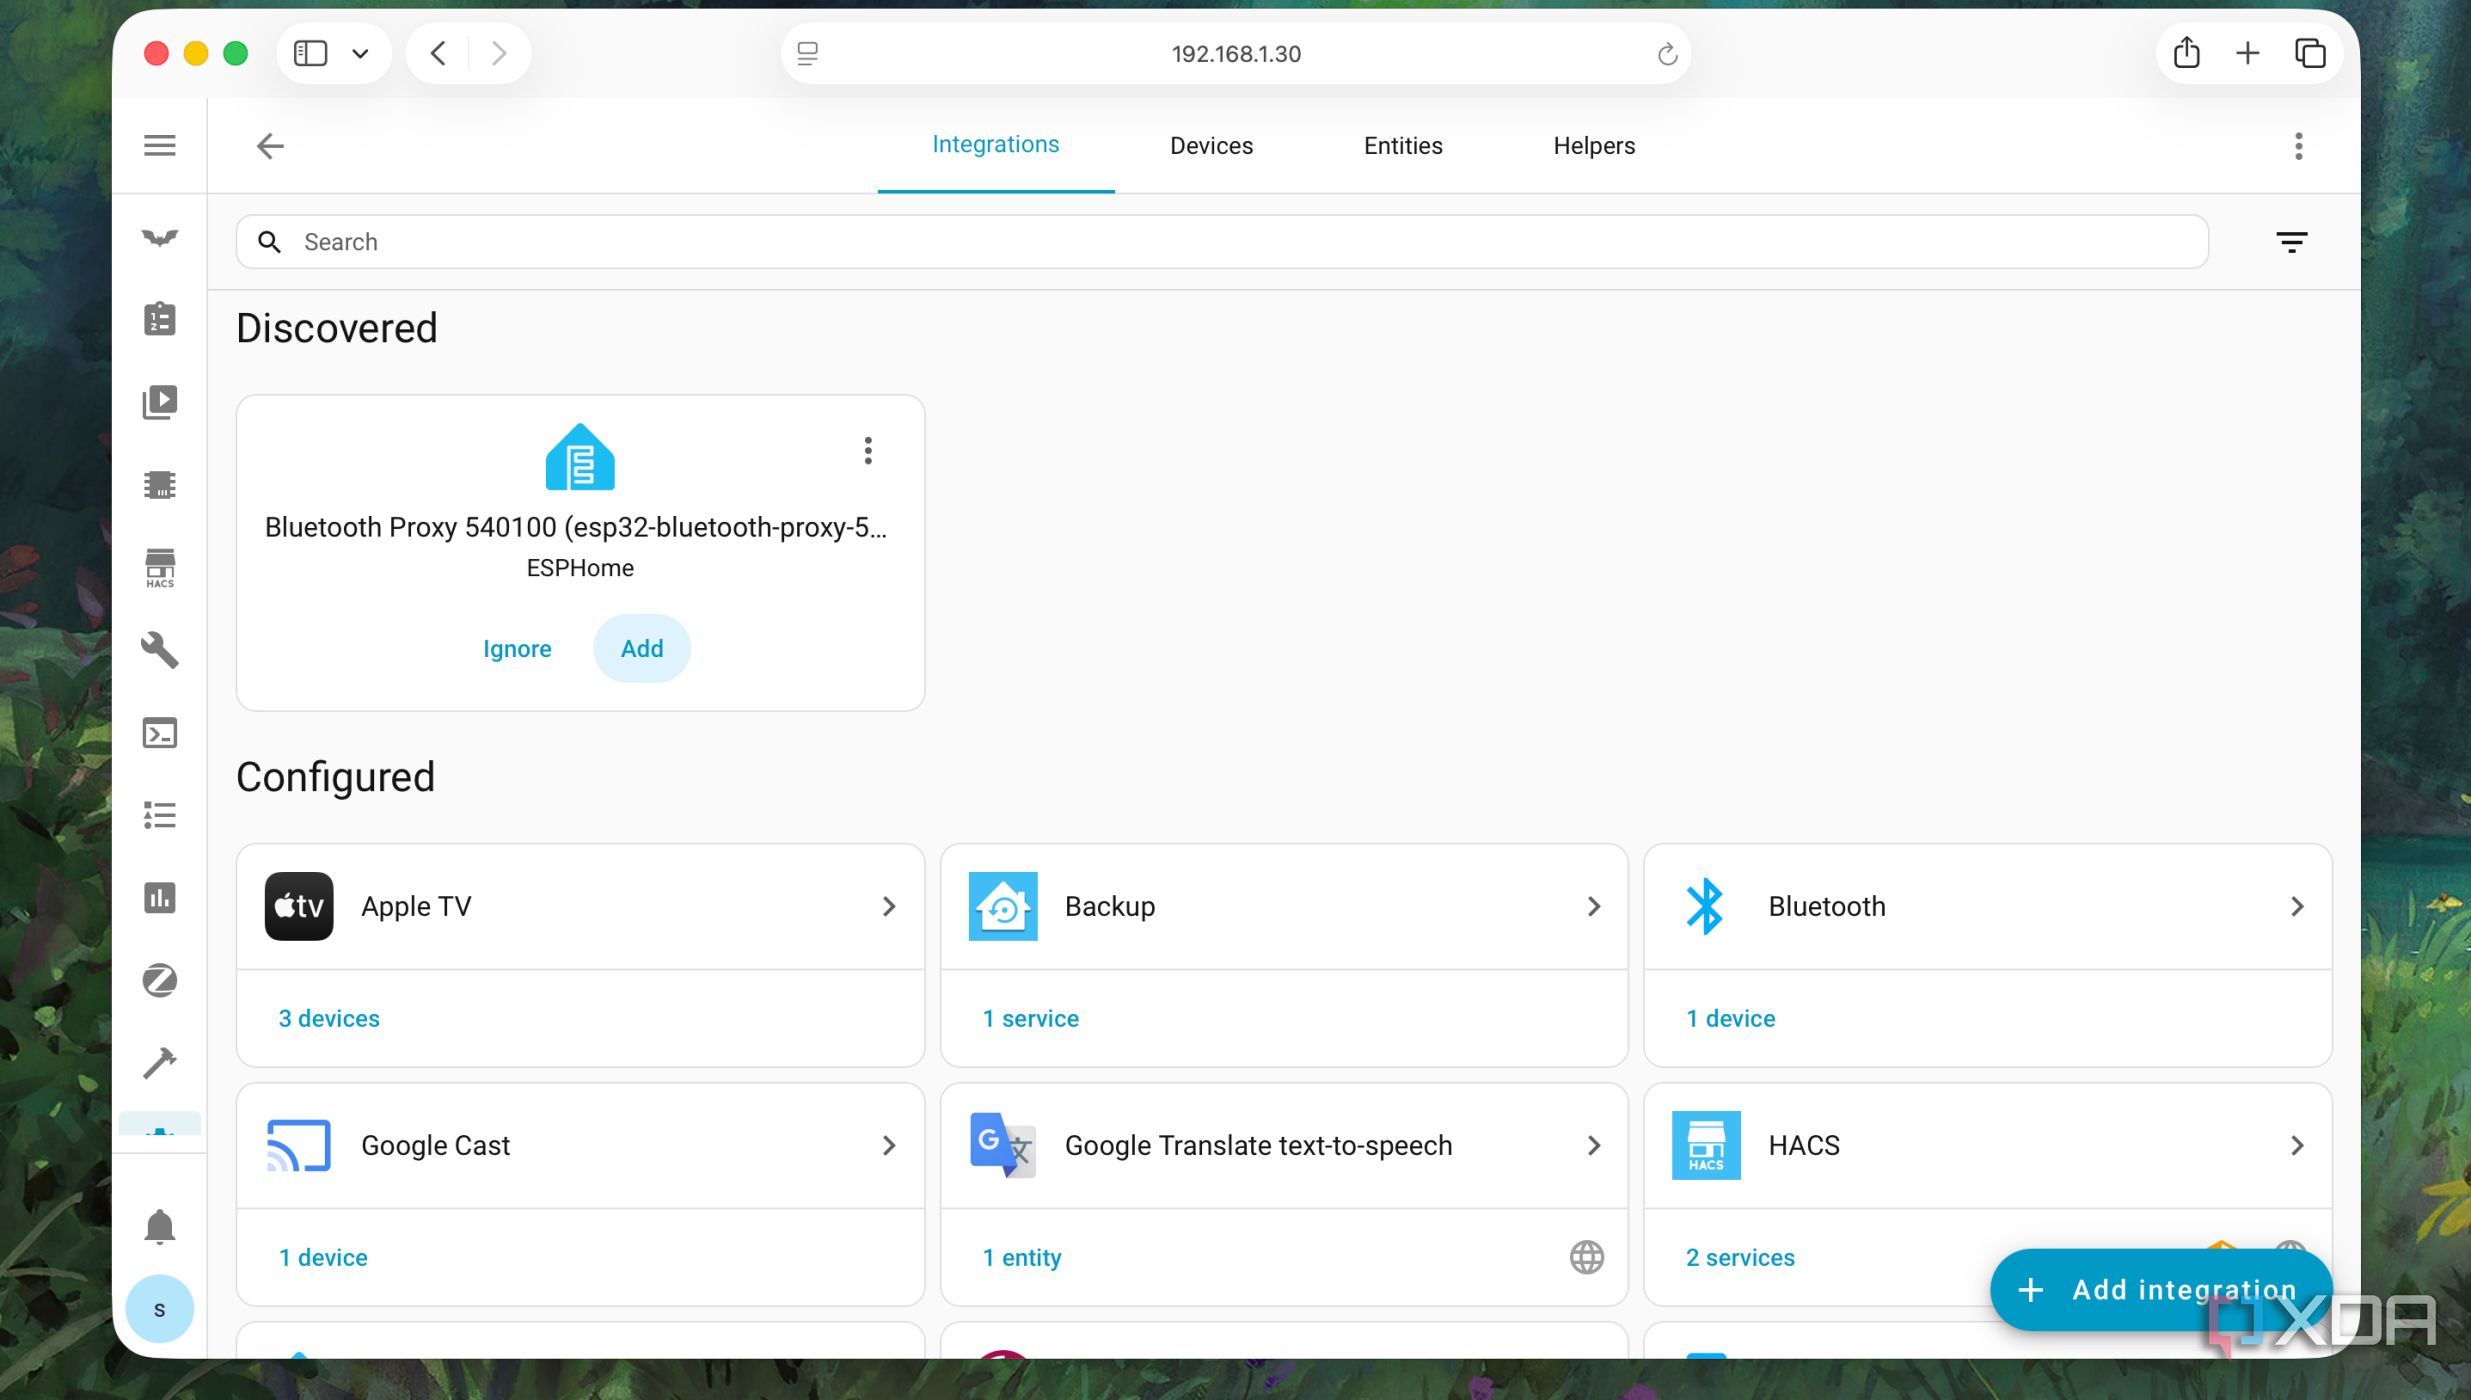Open the Zigbee2MQTT icon in sidebar

160,981
